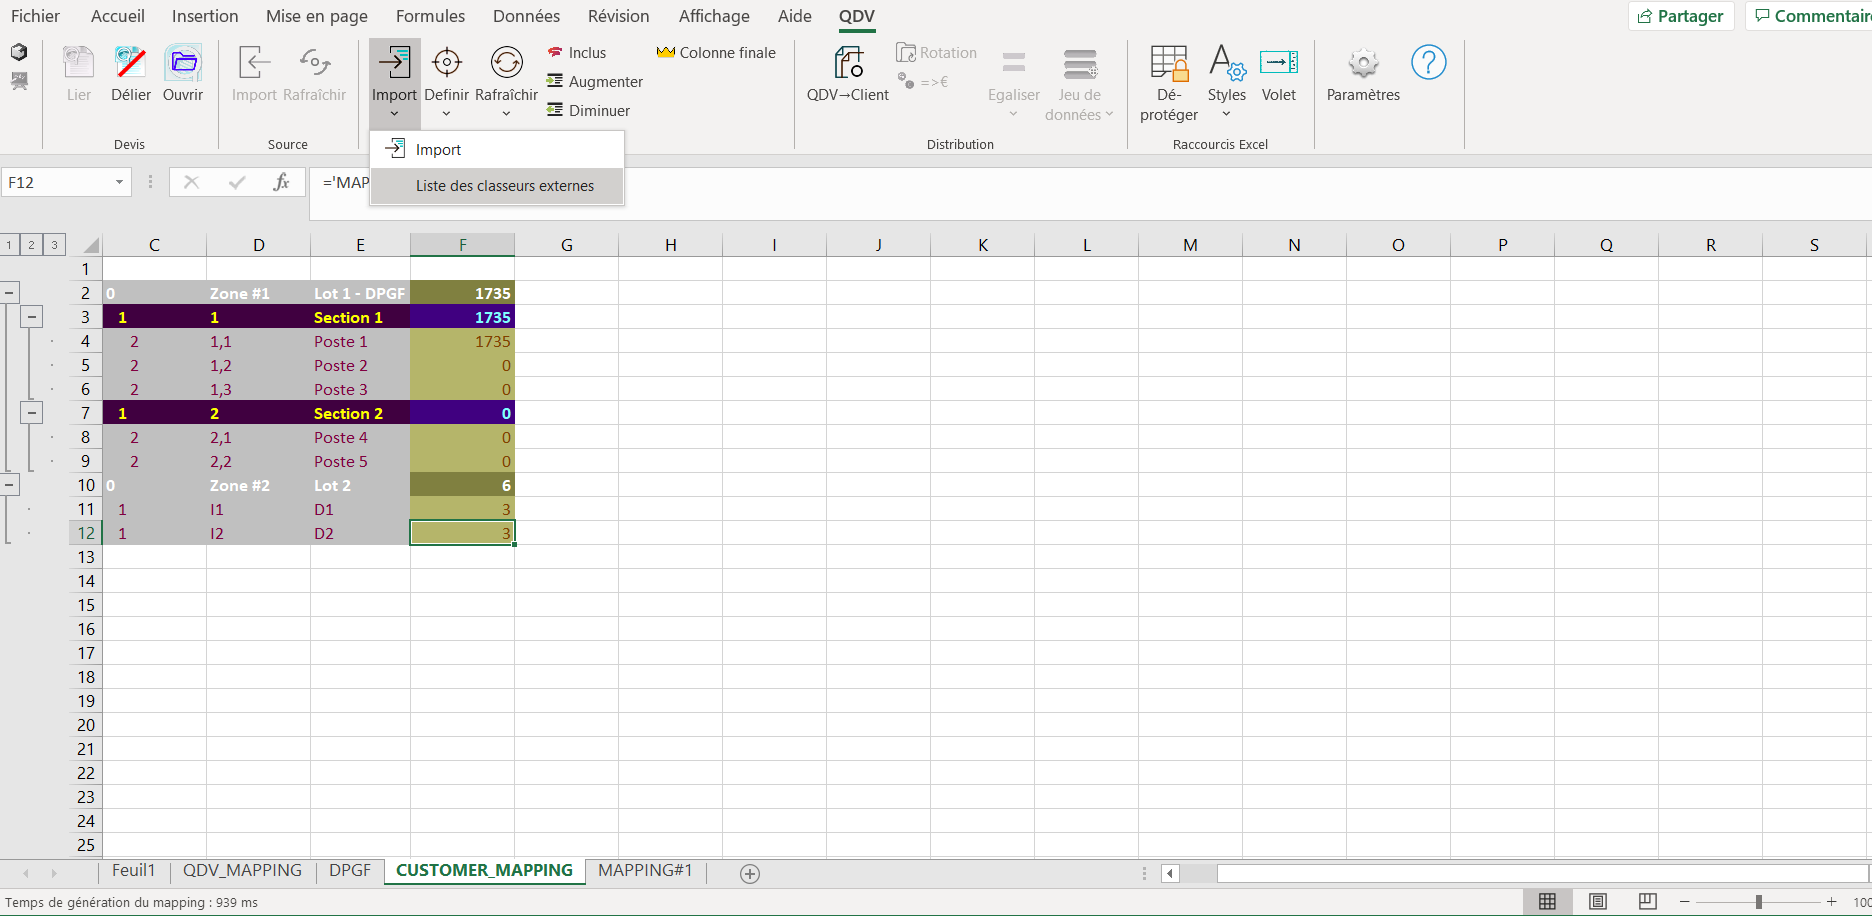Select row 13 header
This screenshot has width=1872, height=916.
coord(86,557)
